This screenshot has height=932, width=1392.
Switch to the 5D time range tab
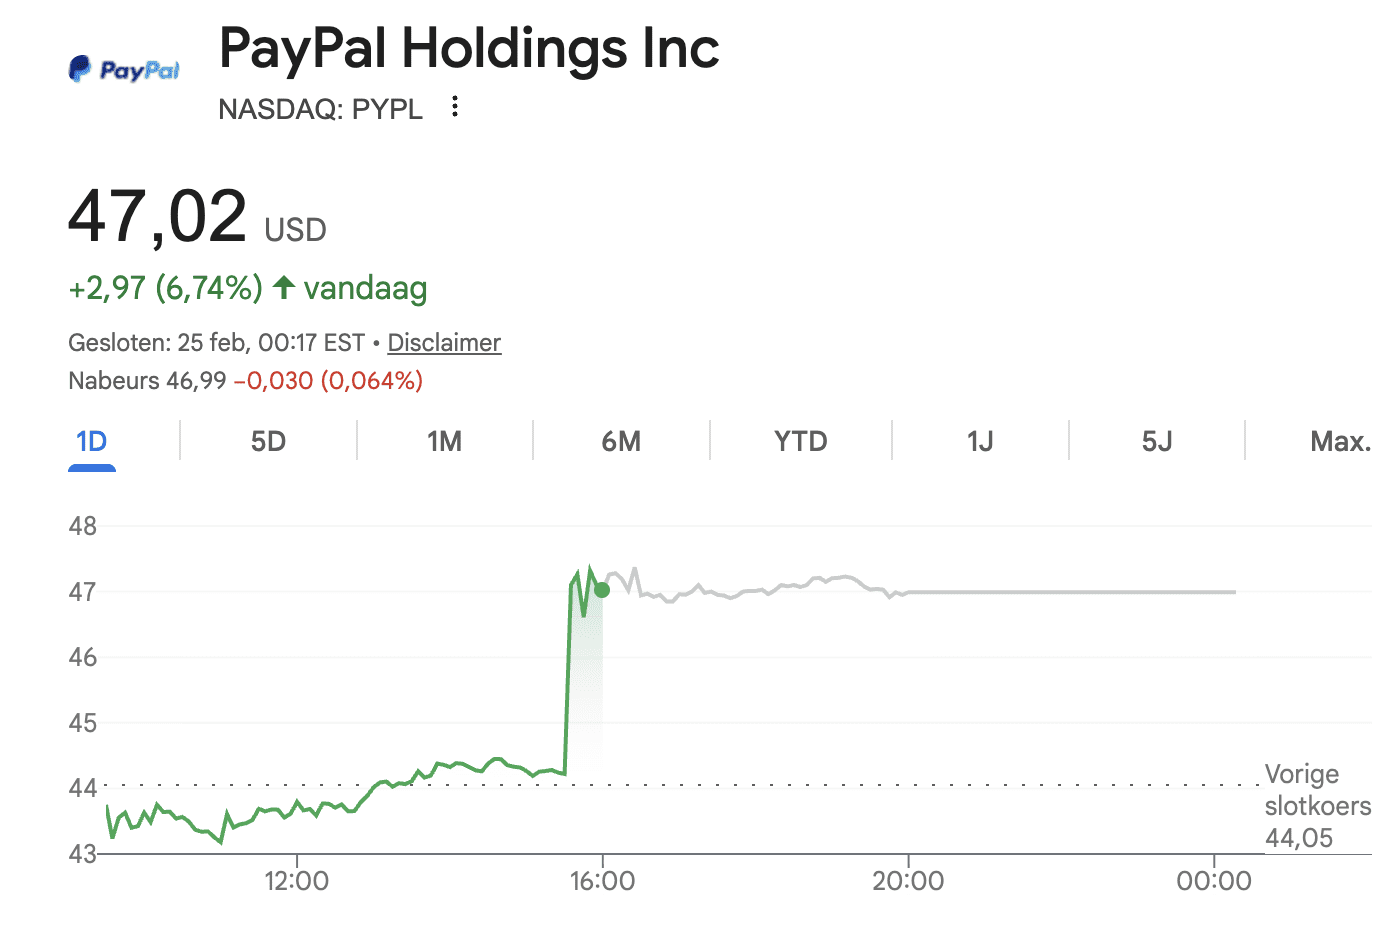(268, 442)
